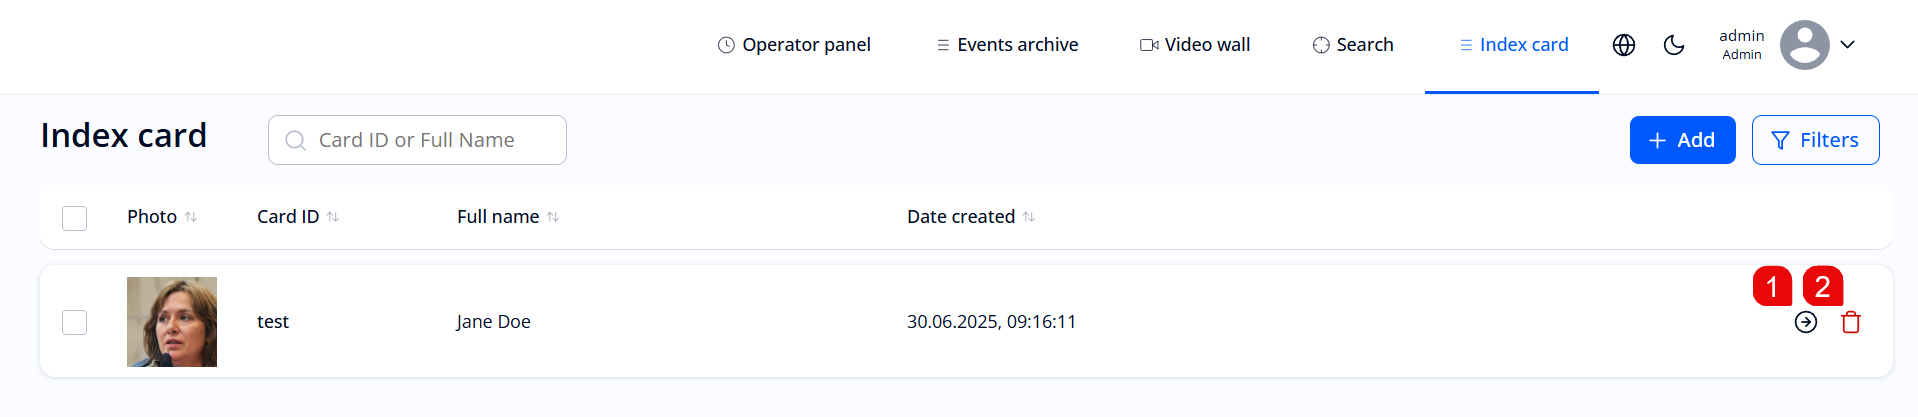1918x417 pixels.
Task: Click Jane Doe's photo thumbnail
Action: [x=172, y=322]
